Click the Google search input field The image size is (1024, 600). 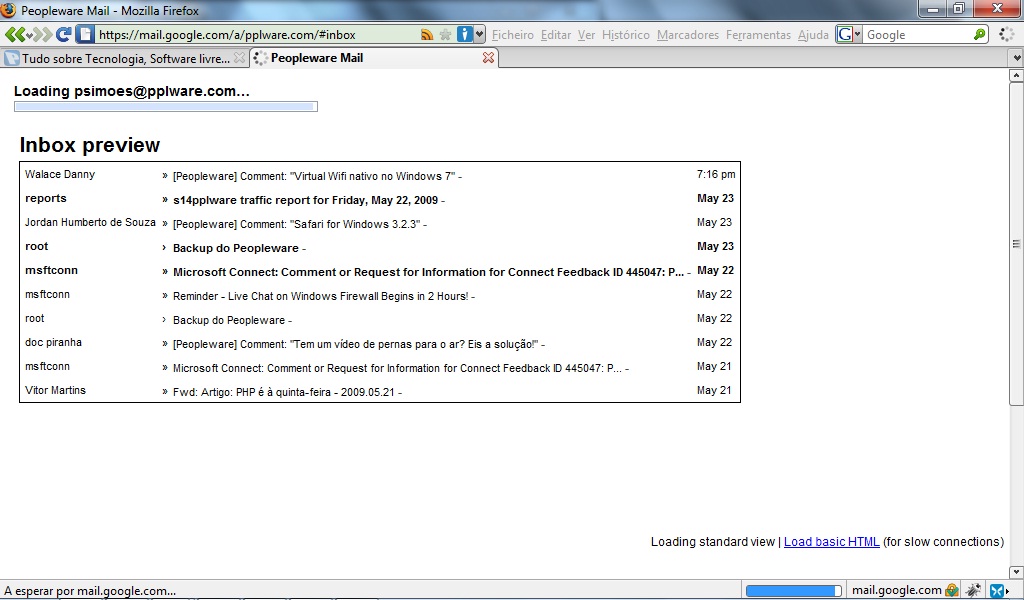click(x=918, y=35)
